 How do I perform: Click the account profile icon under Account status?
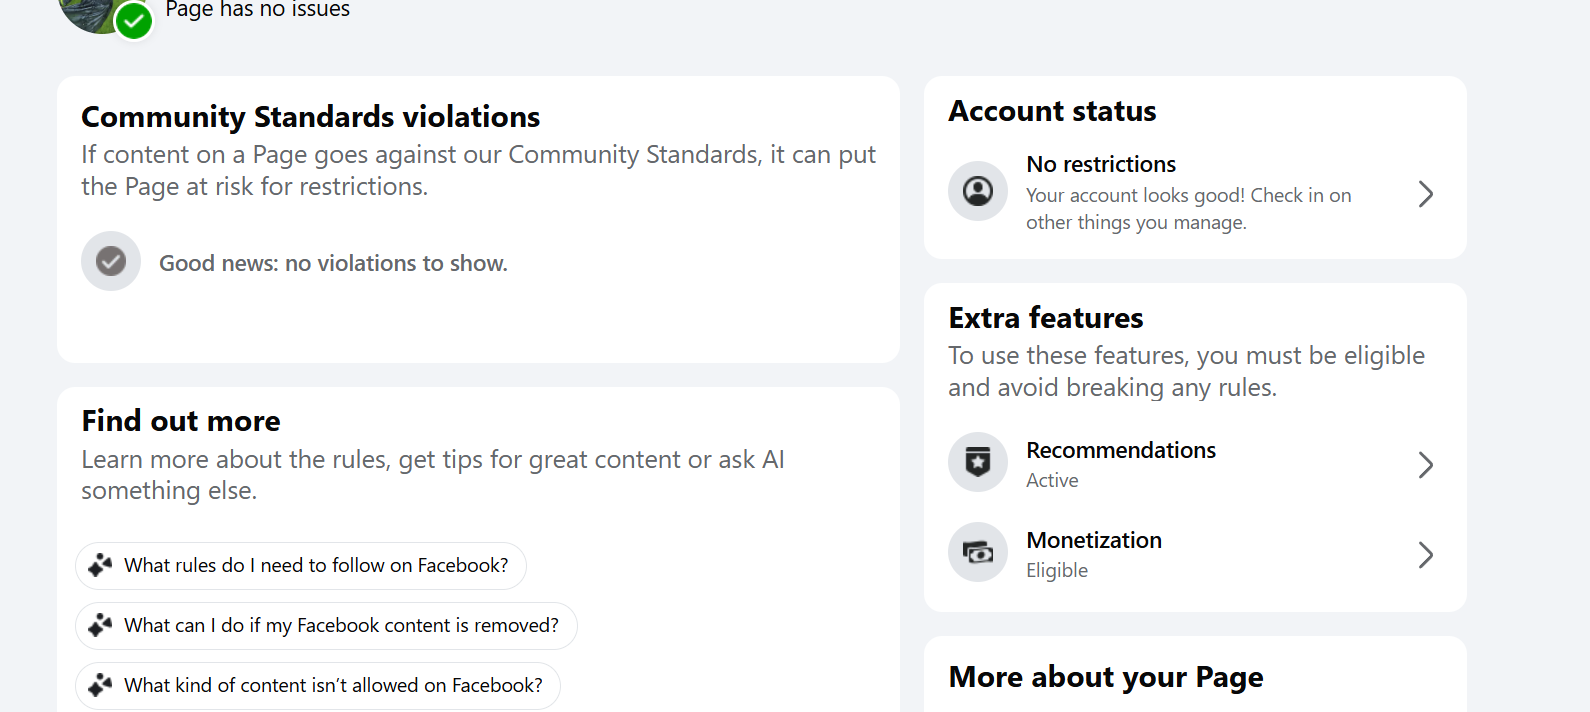977,191
